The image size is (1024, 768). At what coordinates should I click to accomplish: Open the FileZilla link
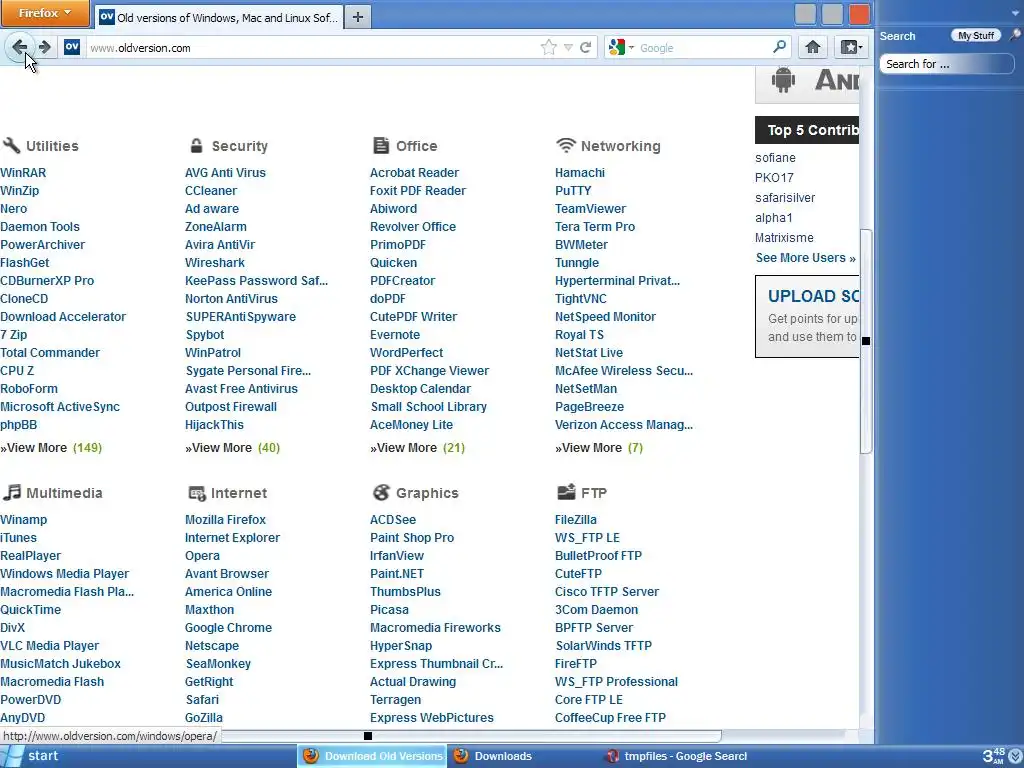point(575,520)
